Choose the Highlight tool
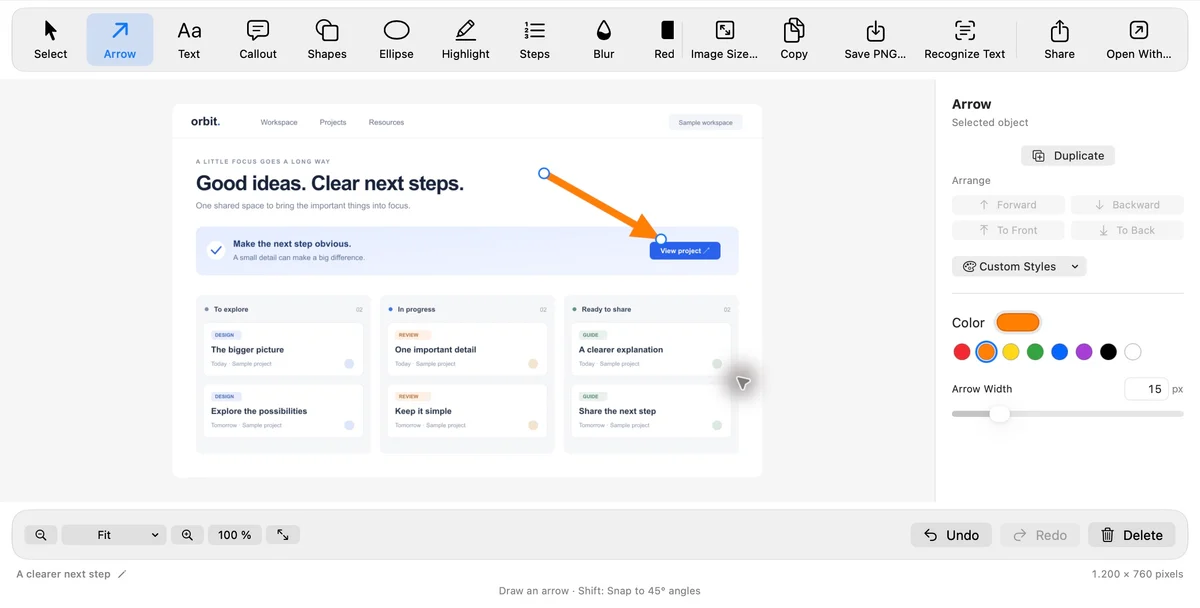 tap(466, 40)
